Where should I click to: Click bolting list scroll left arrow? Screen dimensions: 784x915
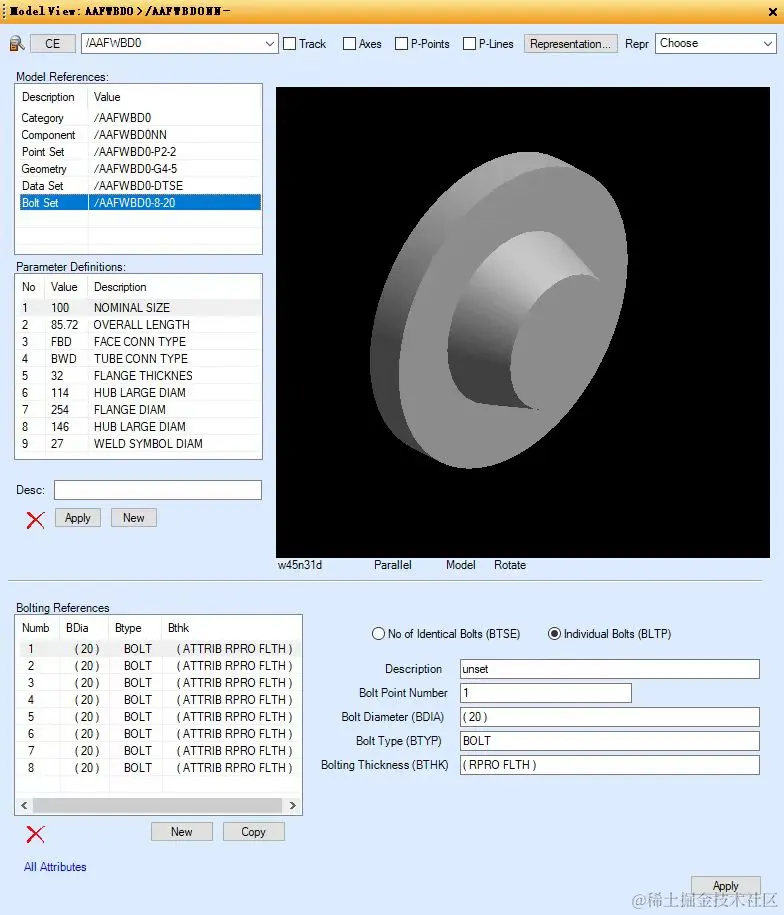point(24,805)
